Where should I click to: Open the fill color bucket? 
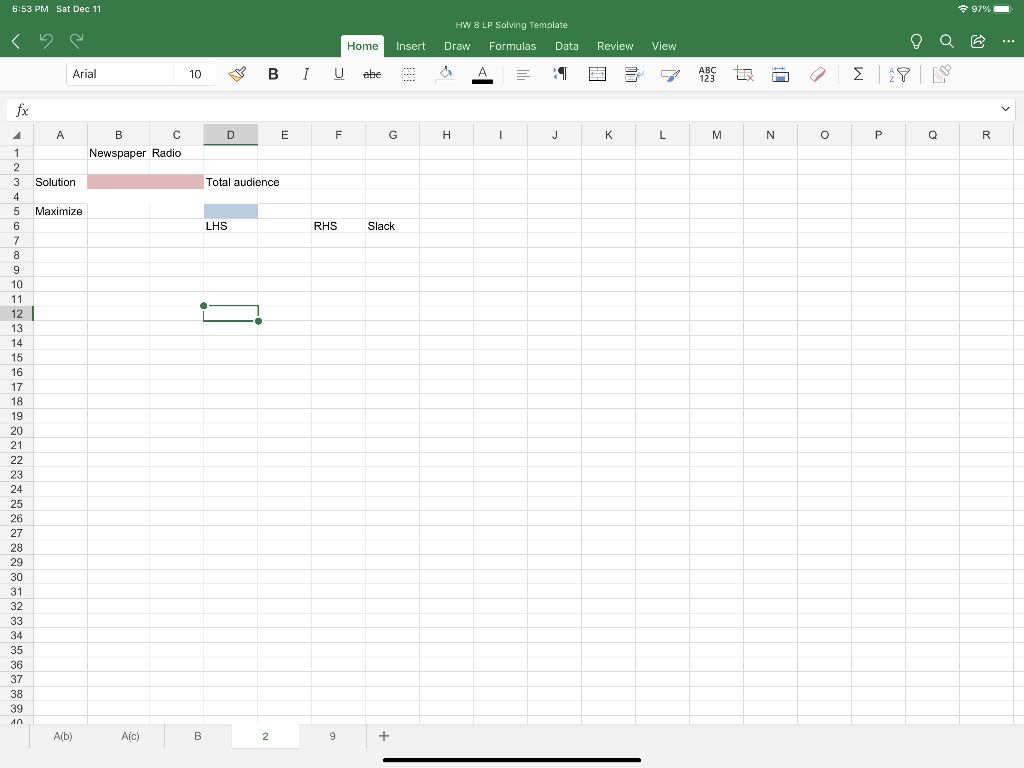click(445, 74)
